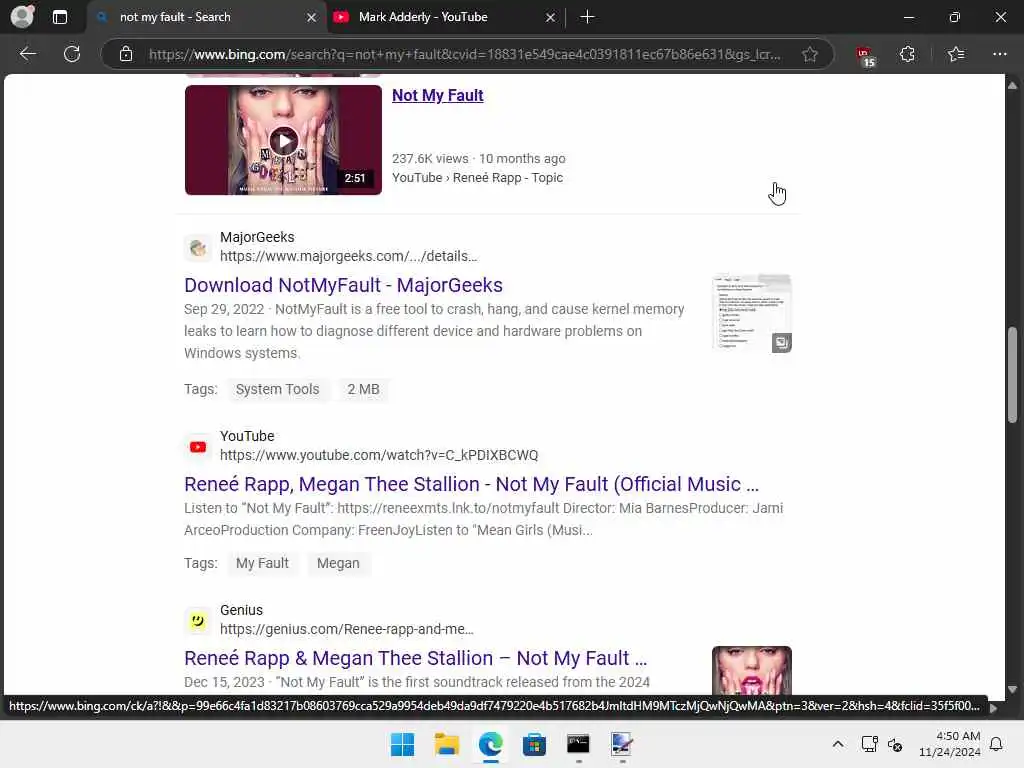Open 'Download NotMyFault - MajorGeeks' result
1024x768 pixels.
(x=344, y=285)
